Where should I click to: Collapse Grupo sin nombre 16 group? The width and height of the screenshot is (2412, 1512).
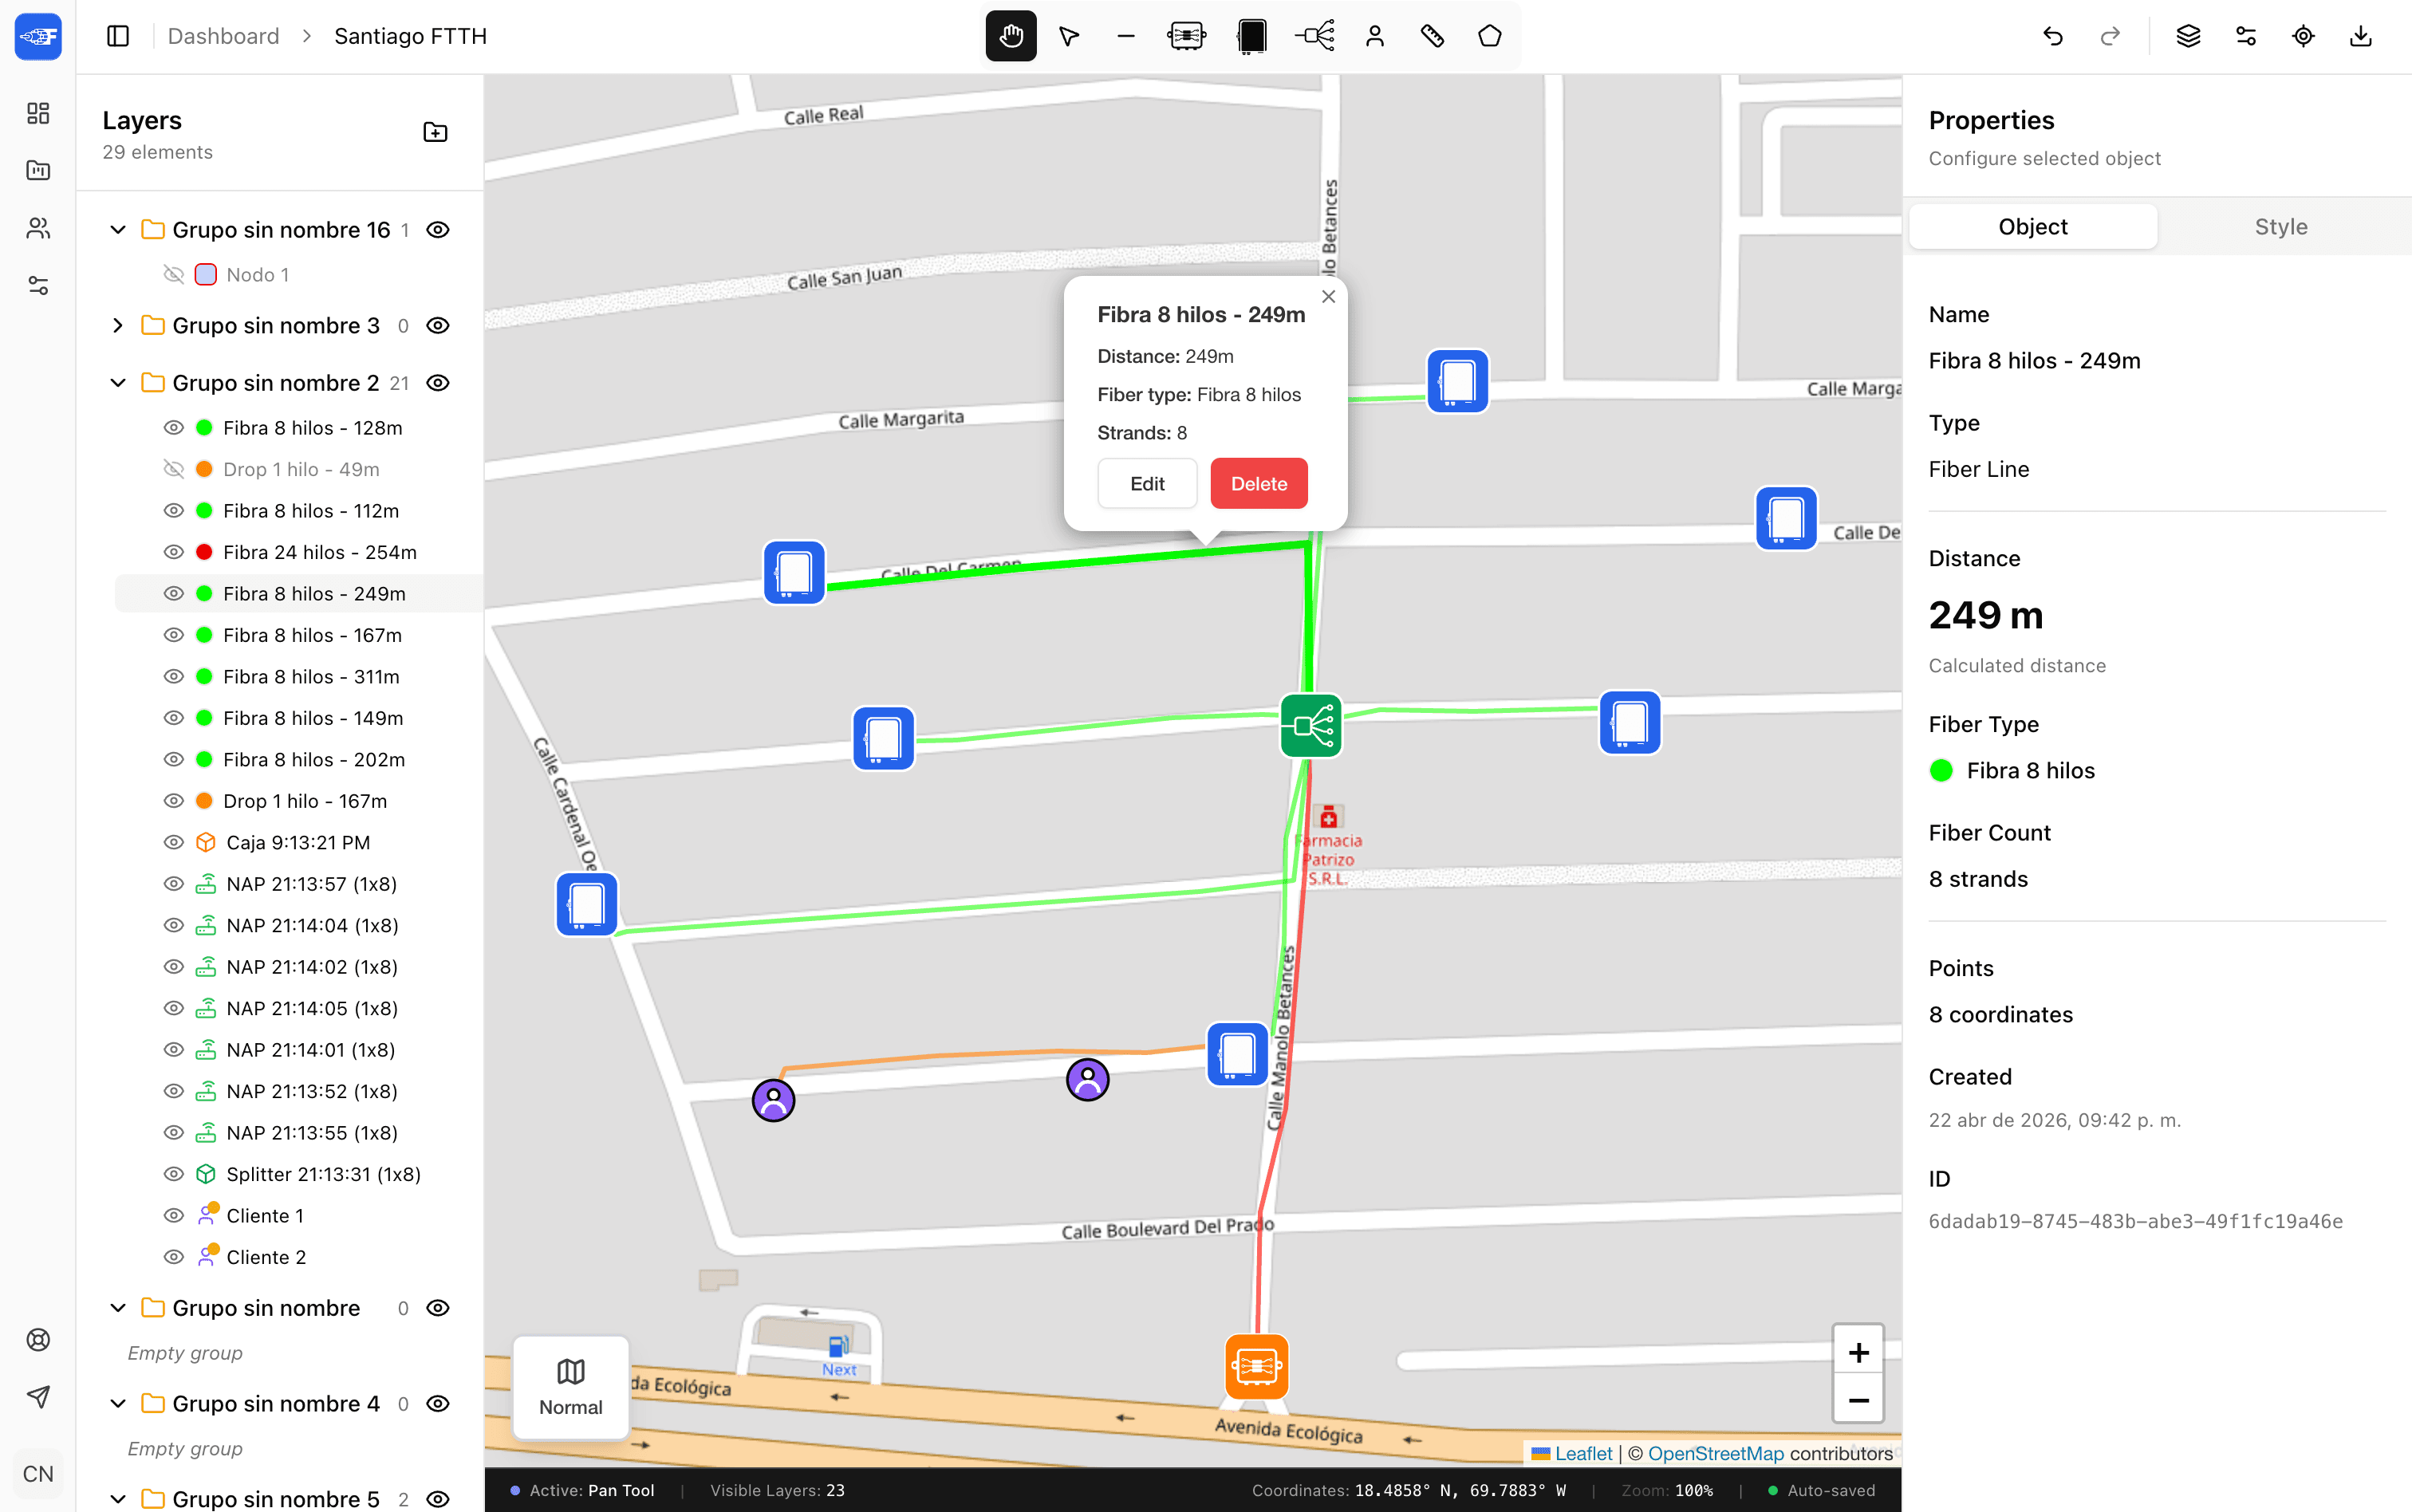118,230
